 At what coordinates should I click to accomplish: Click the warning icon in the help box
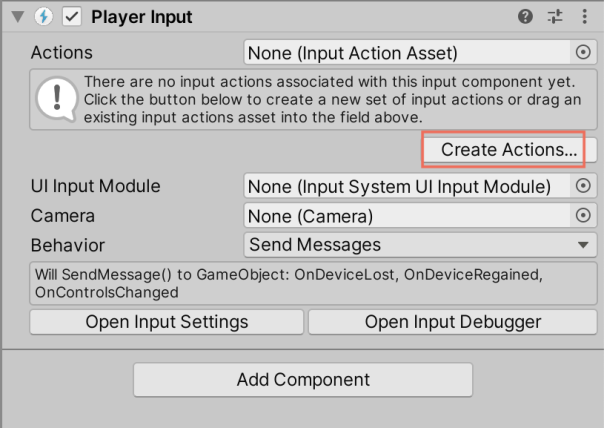pyautogui.click(x=57, y=98)
